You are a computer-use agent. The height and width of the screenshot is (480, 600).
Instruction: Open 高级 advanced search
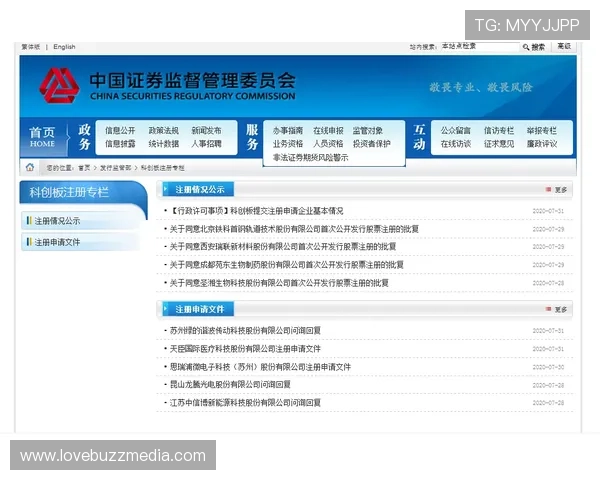pos(564,46)
